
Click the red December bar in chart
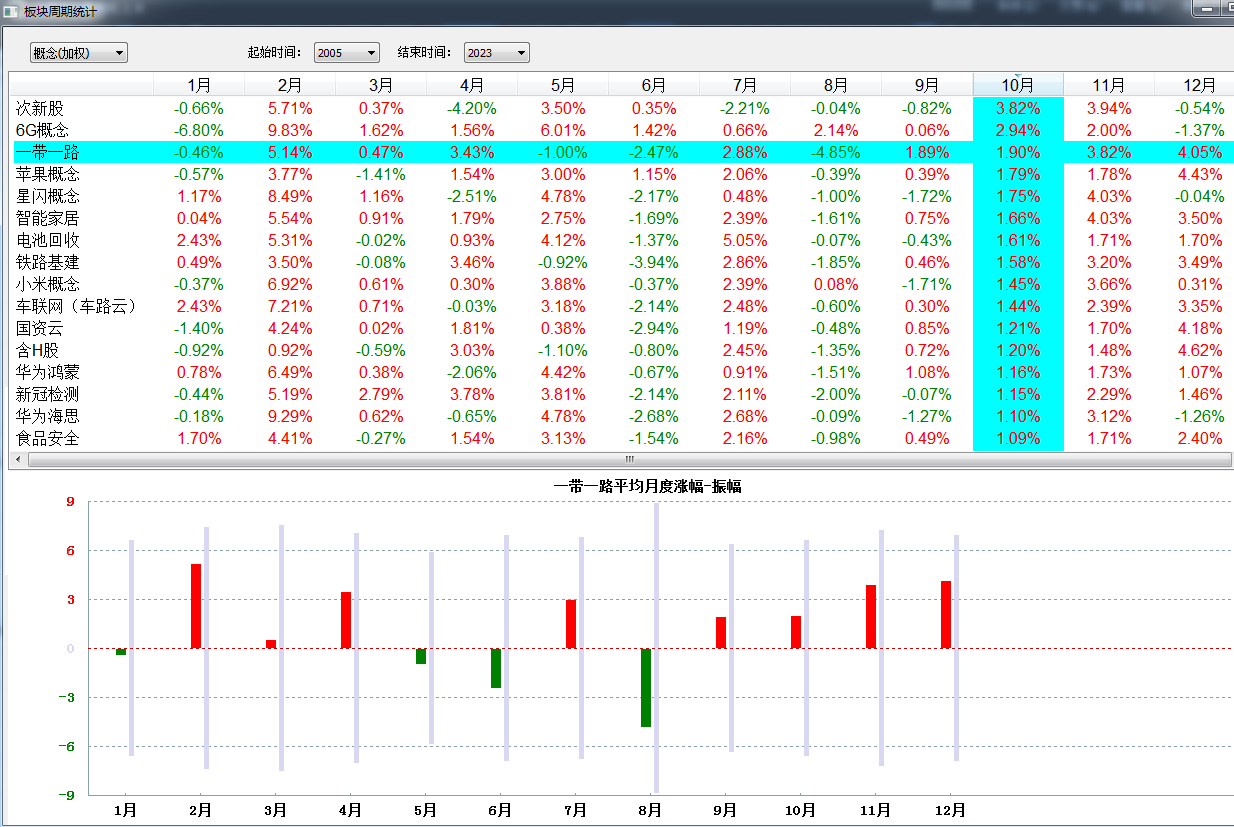[946, 615]
